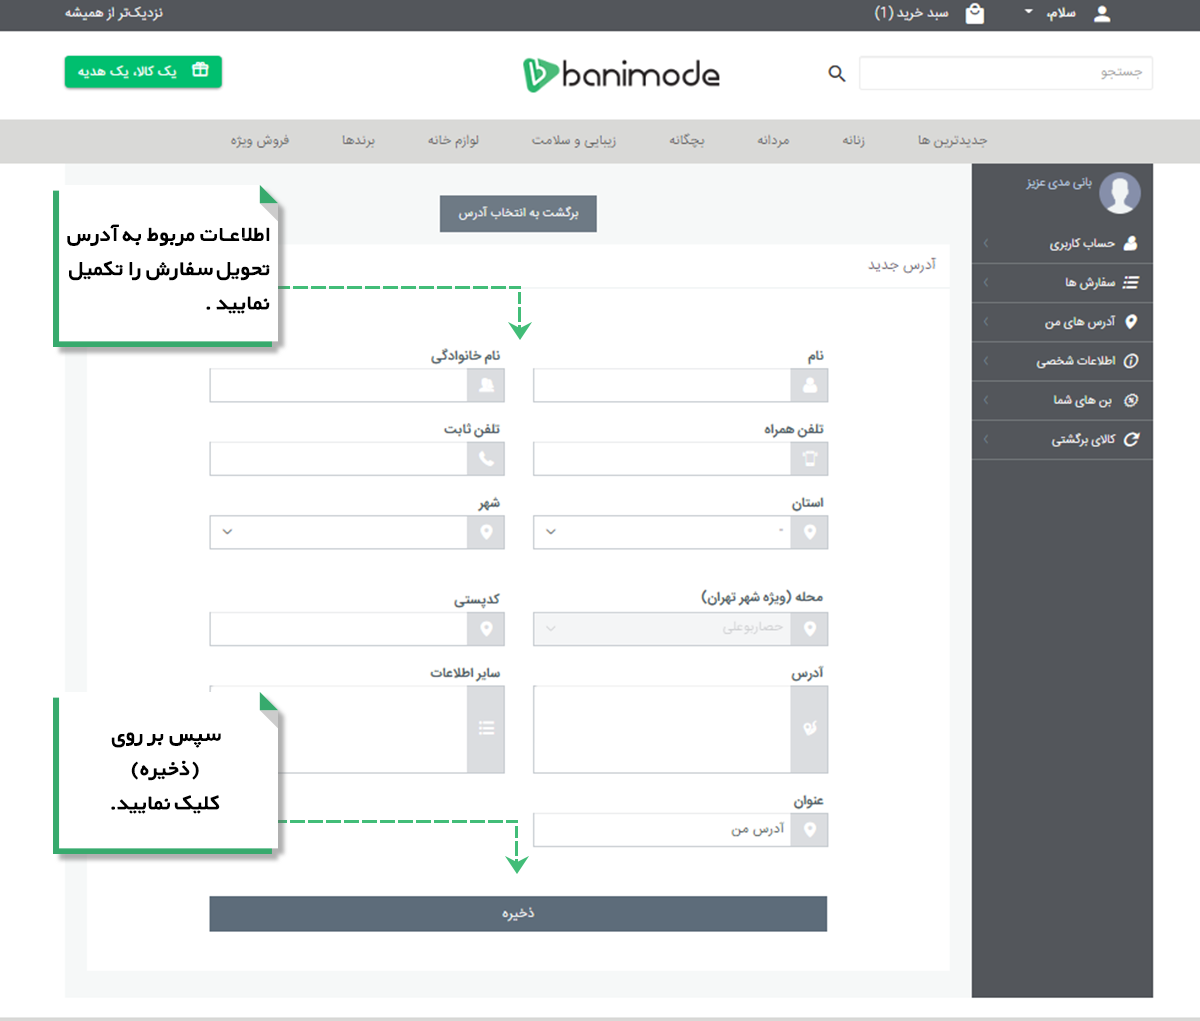Open the شهر city dropdown
This screenshot has width=1200, height=1021.
coord(339,532)
